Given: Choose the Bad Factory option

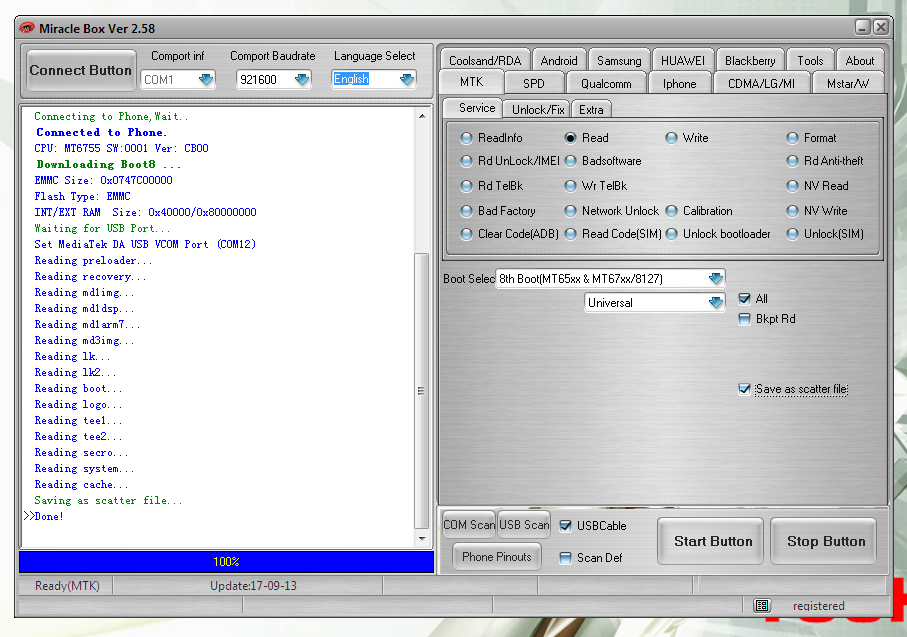Looking at the screenshot, I should pos(498,211).
